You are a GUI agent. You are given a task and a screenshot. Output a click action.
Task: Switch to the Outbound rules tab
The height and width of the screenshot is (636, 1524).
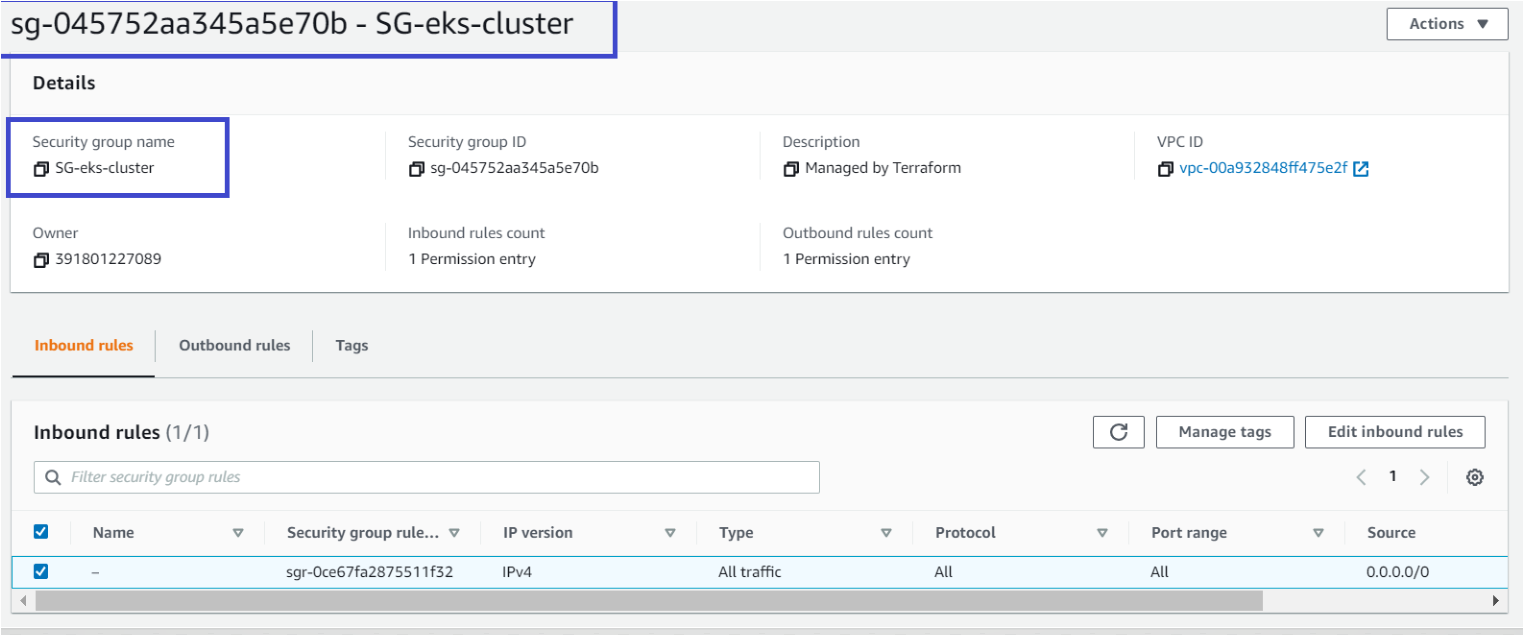point(234,346)
